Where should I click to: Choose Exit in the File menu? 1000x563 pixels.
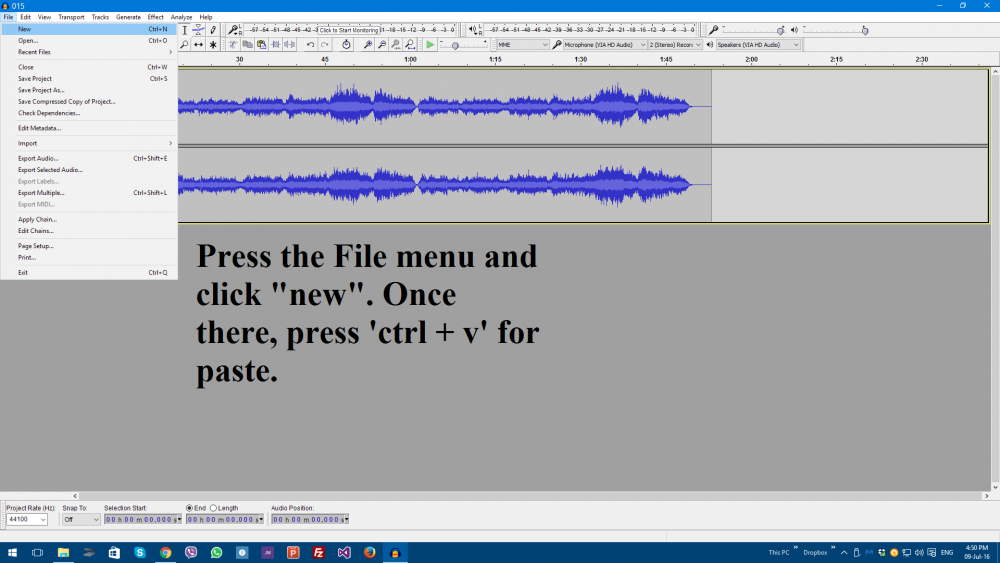pyautogui.click(x=89, y=273)
